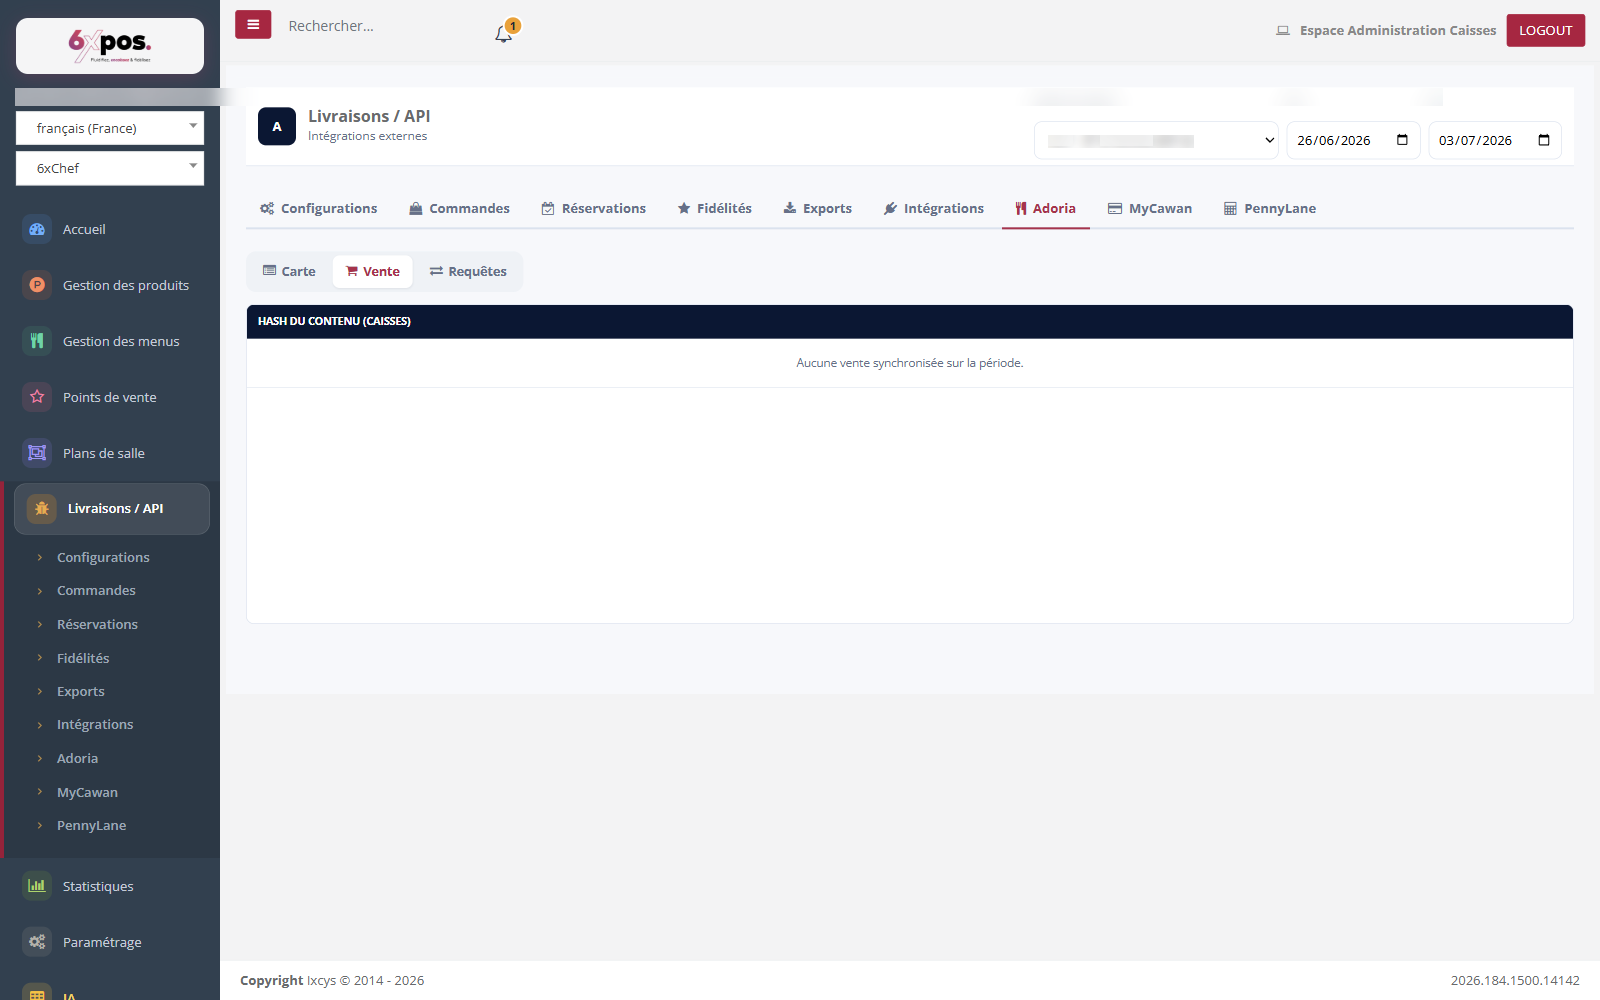Viewport: 1600px width, 1000px height.
Task: Open Gestion des menus fork icon
Action: point(37,341)
